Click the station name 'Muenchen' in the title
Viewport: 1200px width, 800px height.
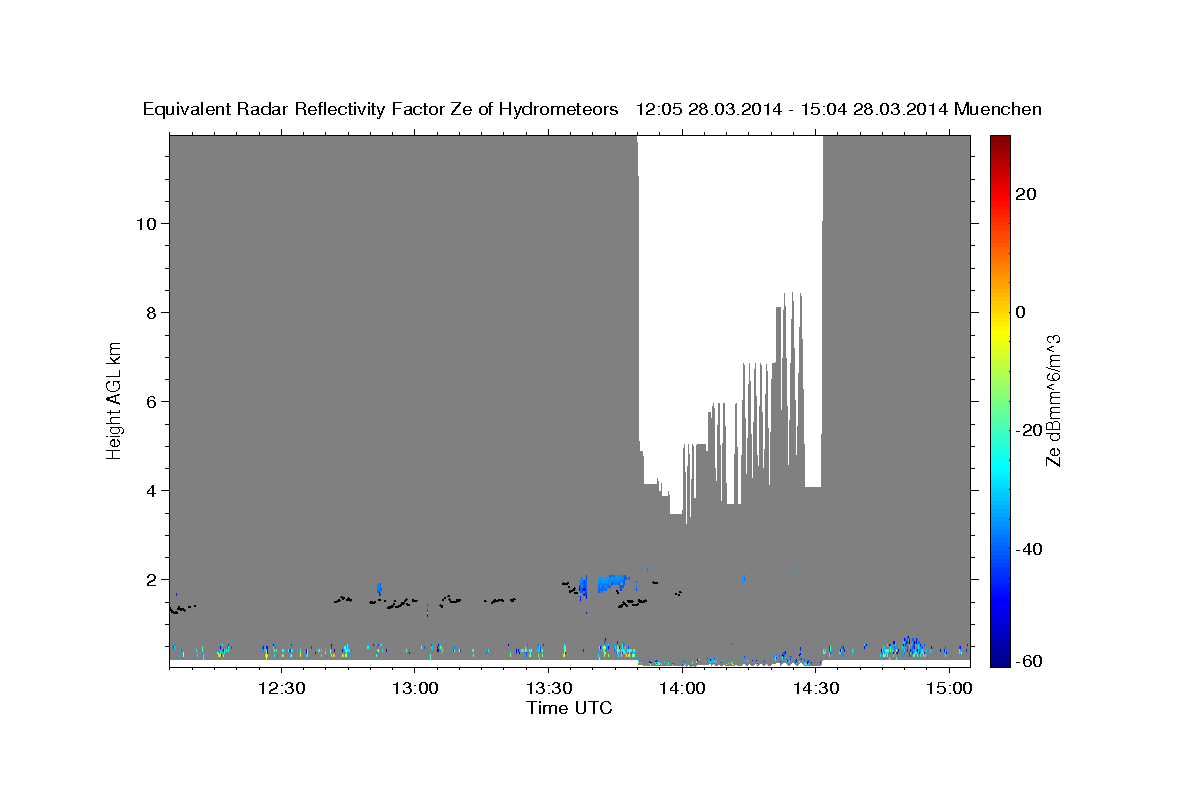coord(998,109)
